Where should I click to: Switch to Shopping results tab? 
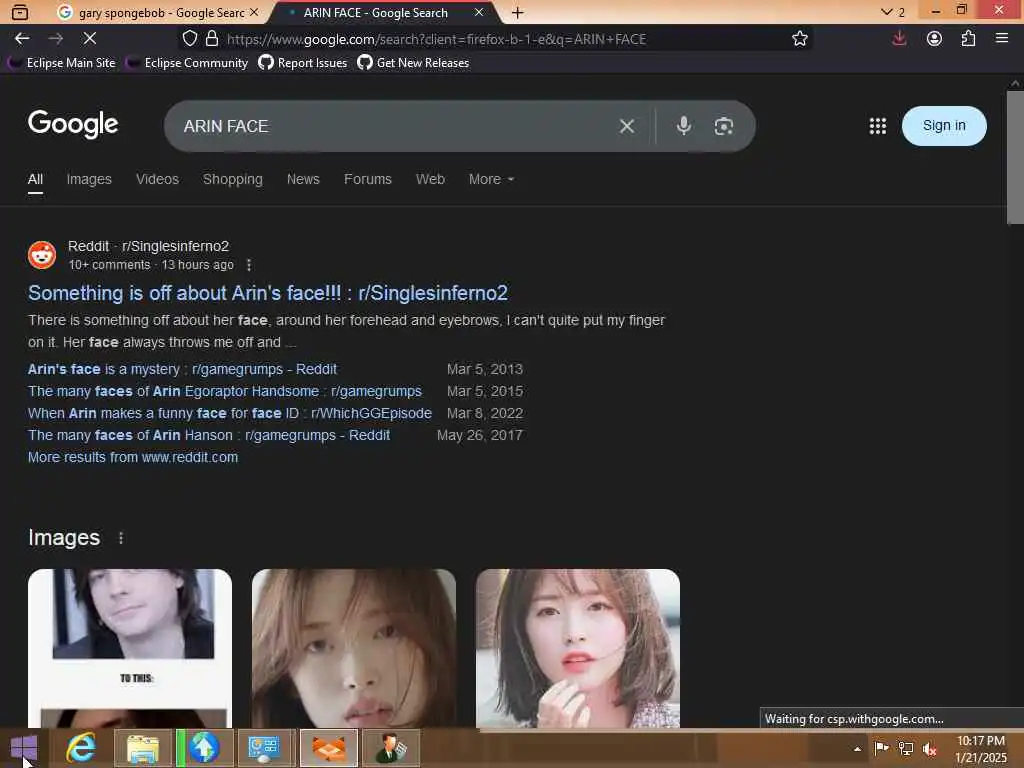[x=232, y=179]
